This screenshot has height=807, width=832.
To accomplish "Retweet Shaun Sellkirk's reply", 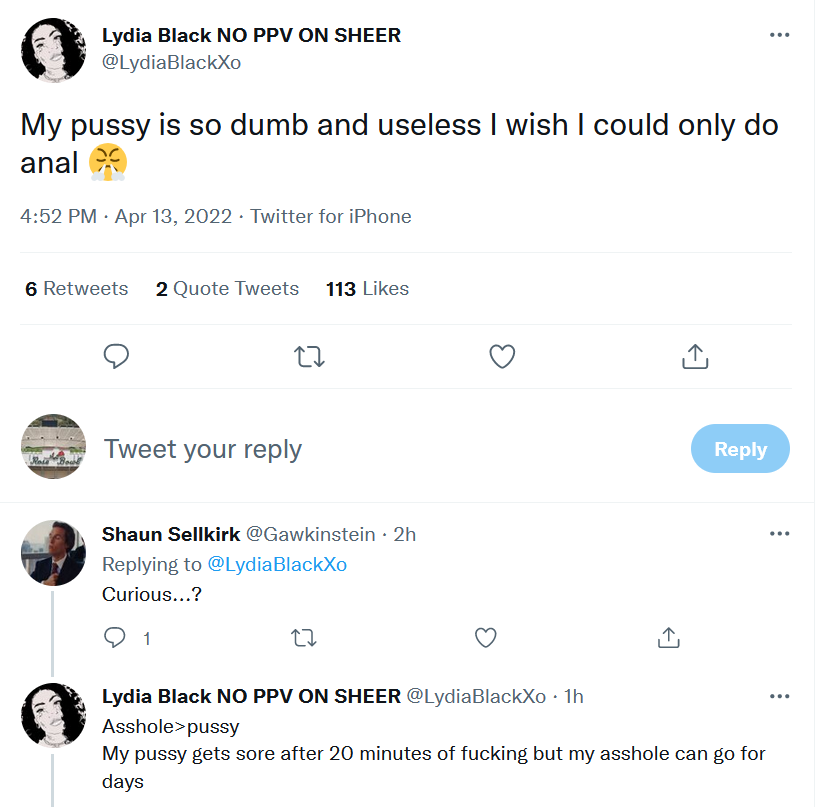I will (x=301, y=637).
